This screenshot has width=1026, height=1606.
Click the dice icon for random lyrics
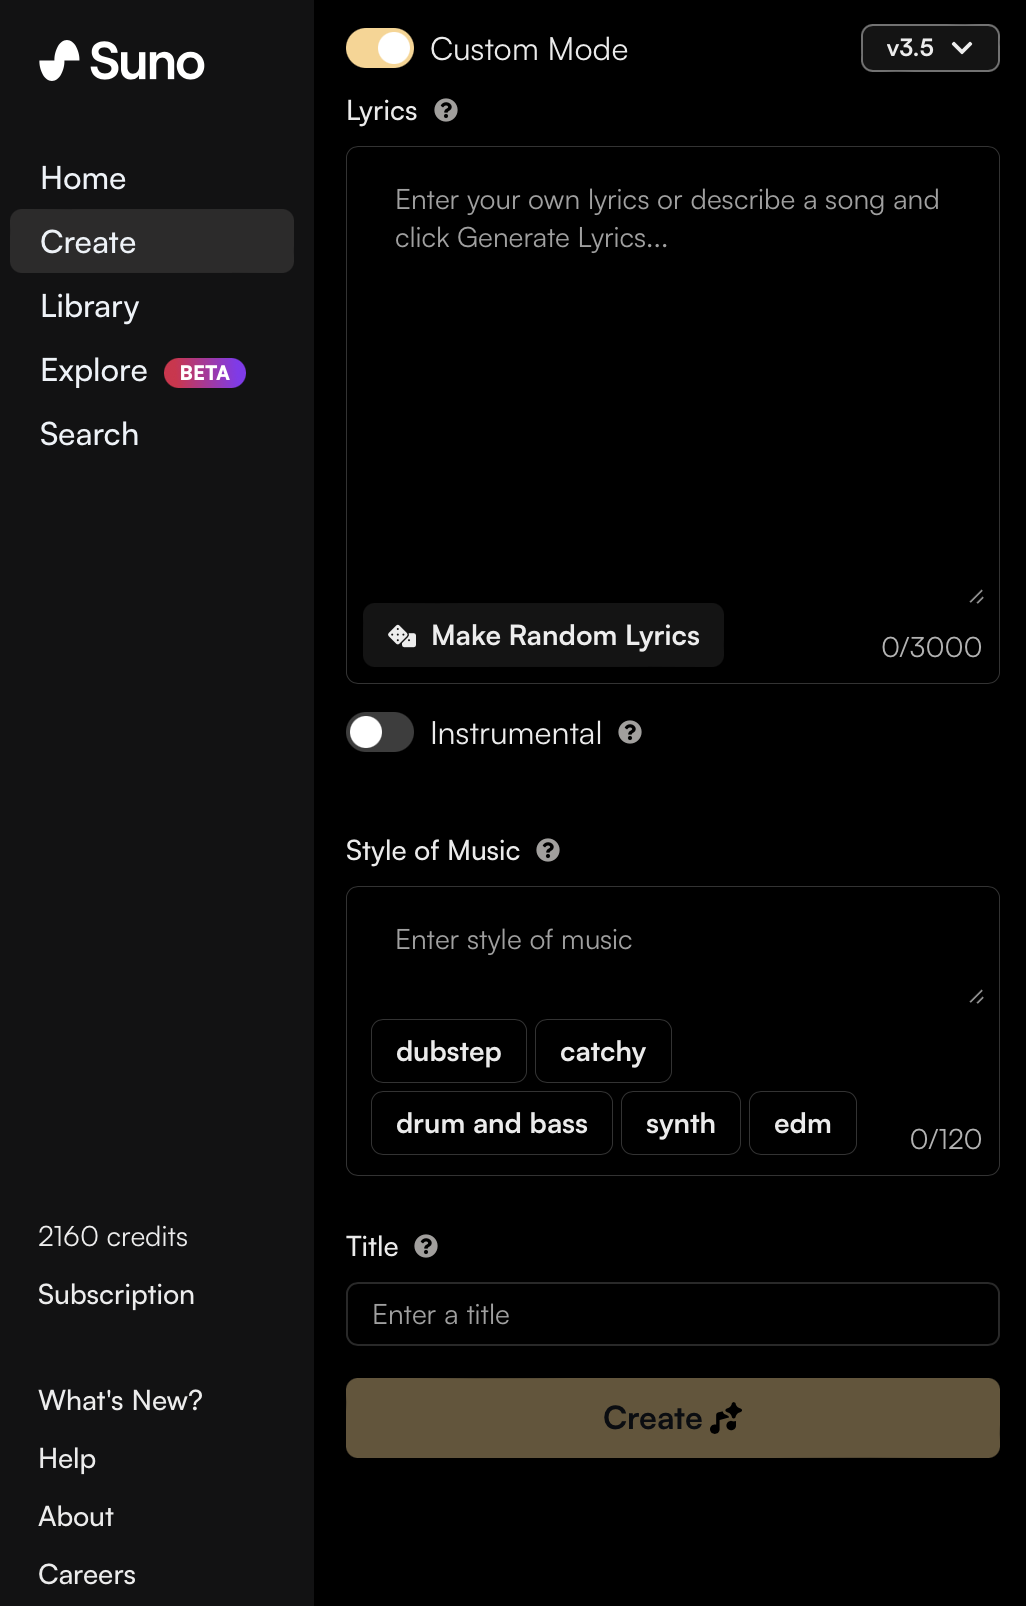point(402,636)
